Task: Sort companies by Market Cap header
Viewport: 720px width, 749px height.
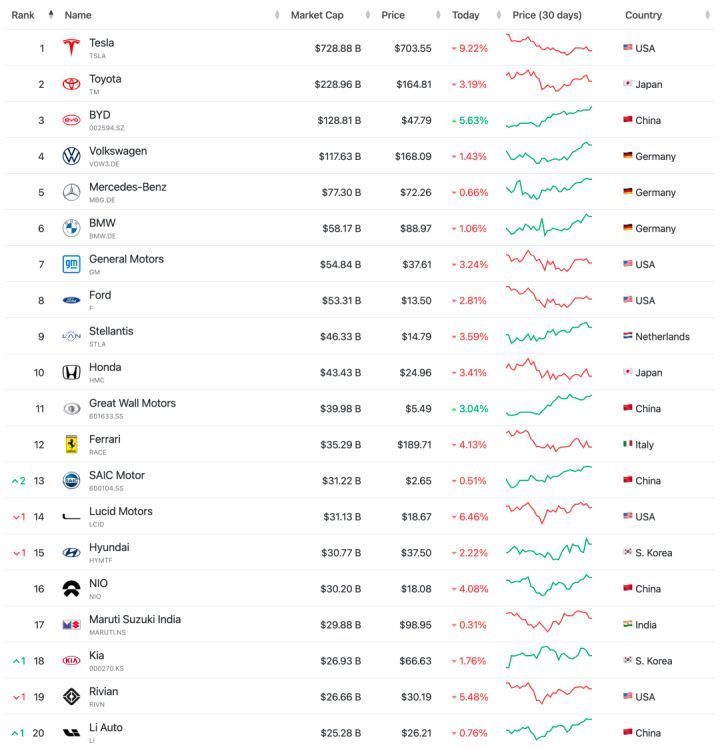Action: tap(317, 15)
